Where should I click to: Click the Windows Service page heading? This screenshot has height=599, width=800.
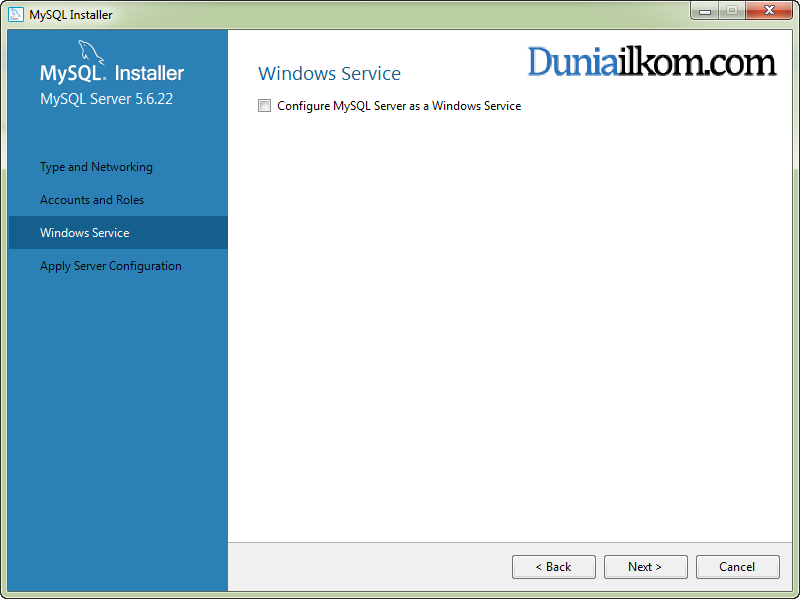[x=330, y=73]
